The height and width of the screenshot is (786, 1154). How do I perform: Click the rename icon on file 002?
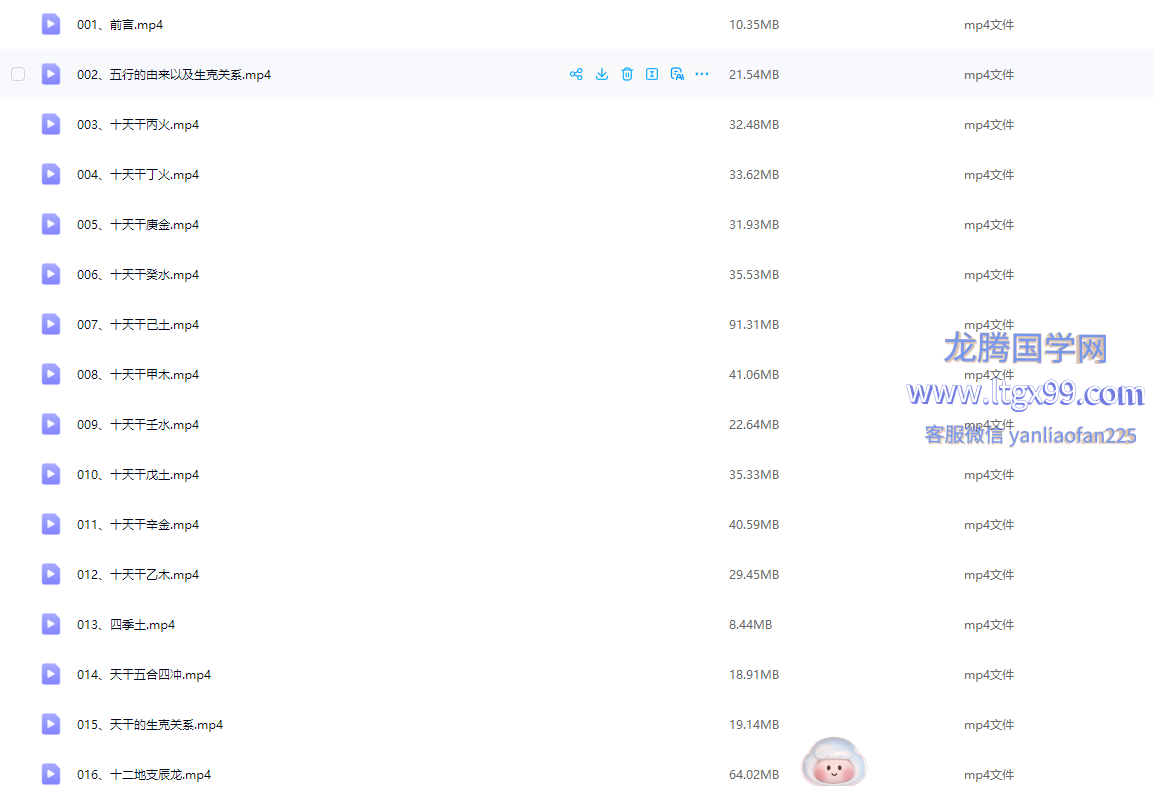point(652,74)
